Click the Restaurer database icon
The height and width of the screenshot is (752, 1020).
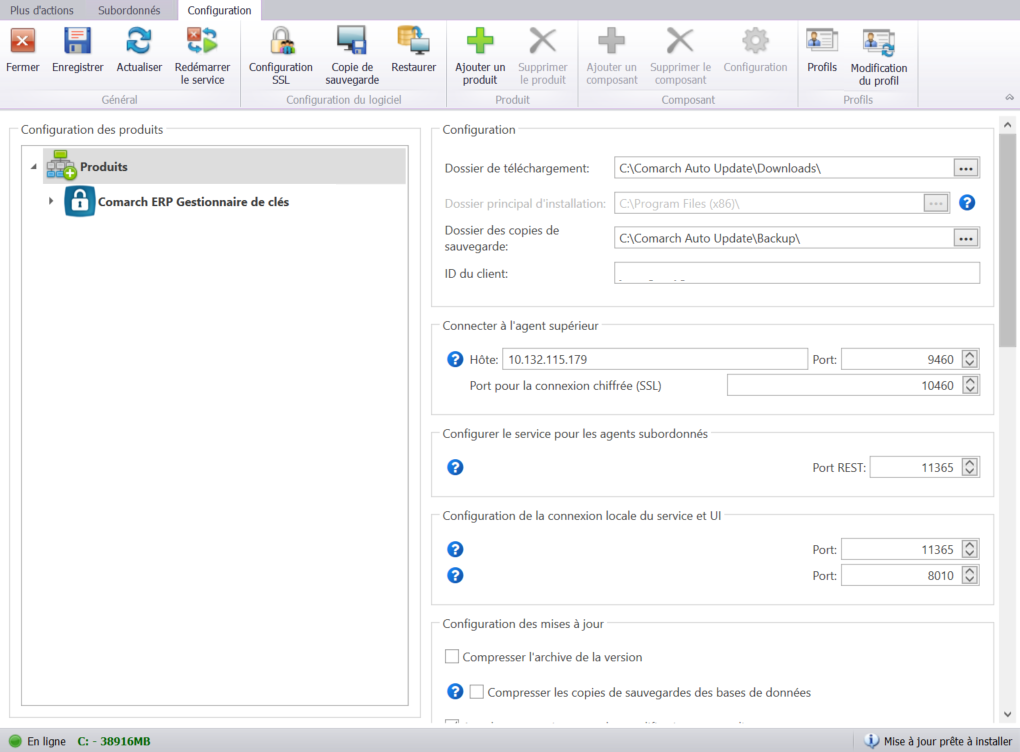pos(413,41)
